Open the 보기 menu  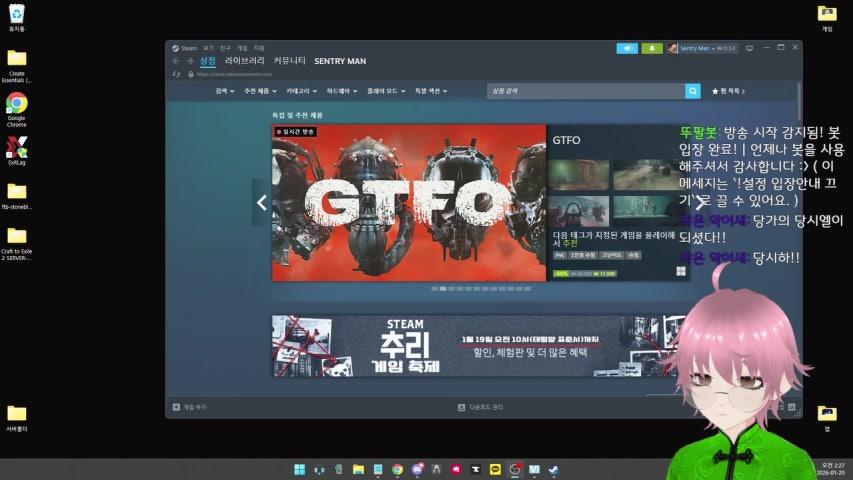click(x=208, y=48)
